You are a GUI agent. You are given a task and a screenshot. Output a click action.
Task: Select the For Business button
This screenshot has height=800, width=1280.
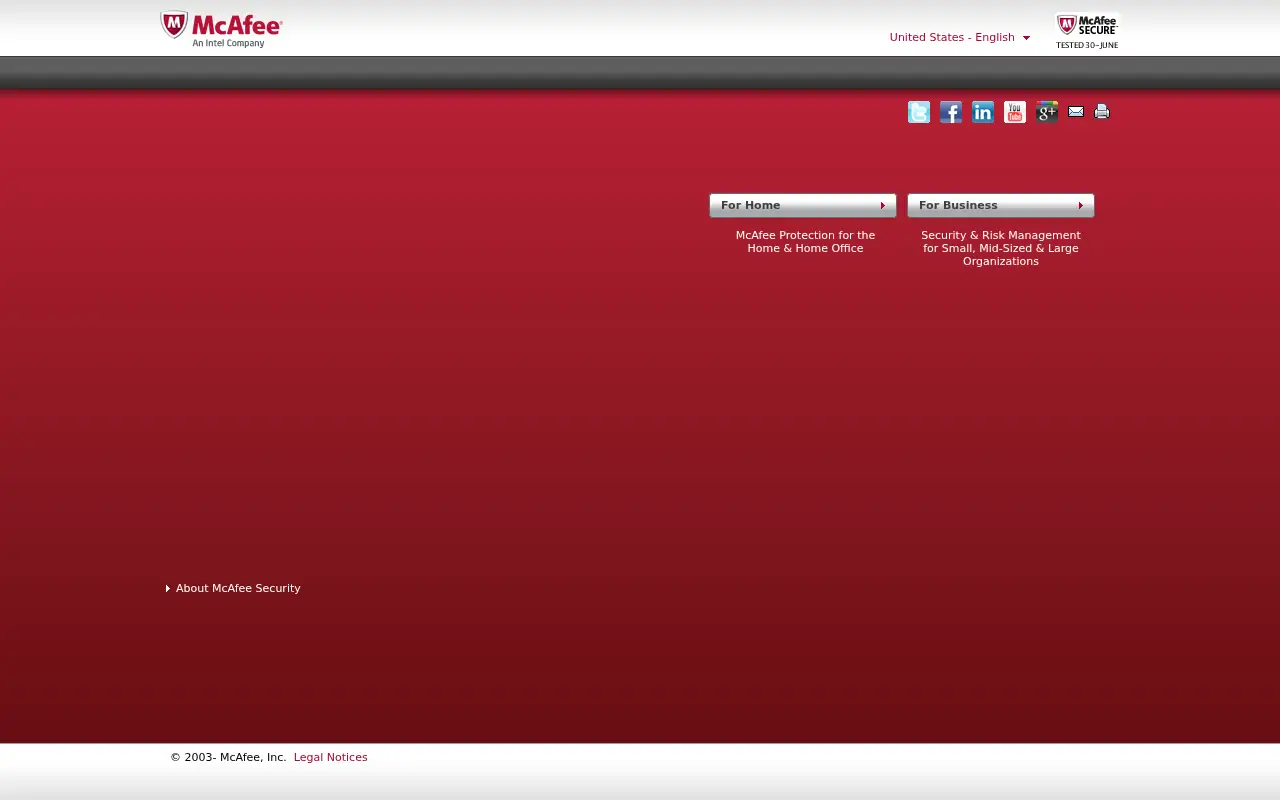(x=1001, y=205)
